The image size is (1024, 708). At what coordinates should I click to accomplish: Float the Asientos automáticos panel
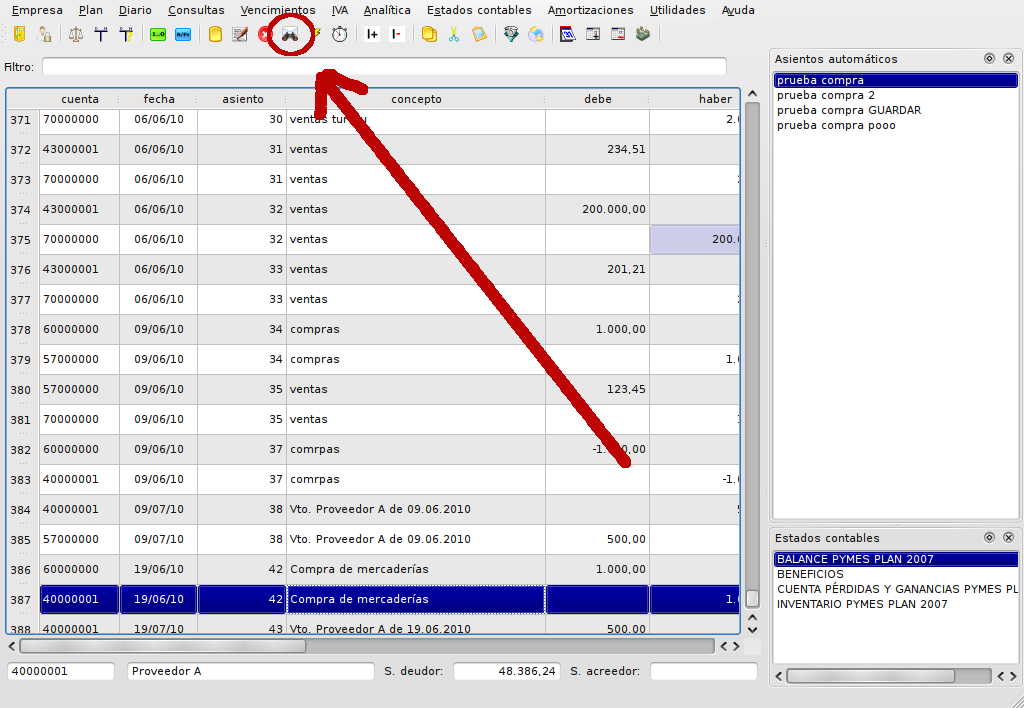click(x=989, y=59)
